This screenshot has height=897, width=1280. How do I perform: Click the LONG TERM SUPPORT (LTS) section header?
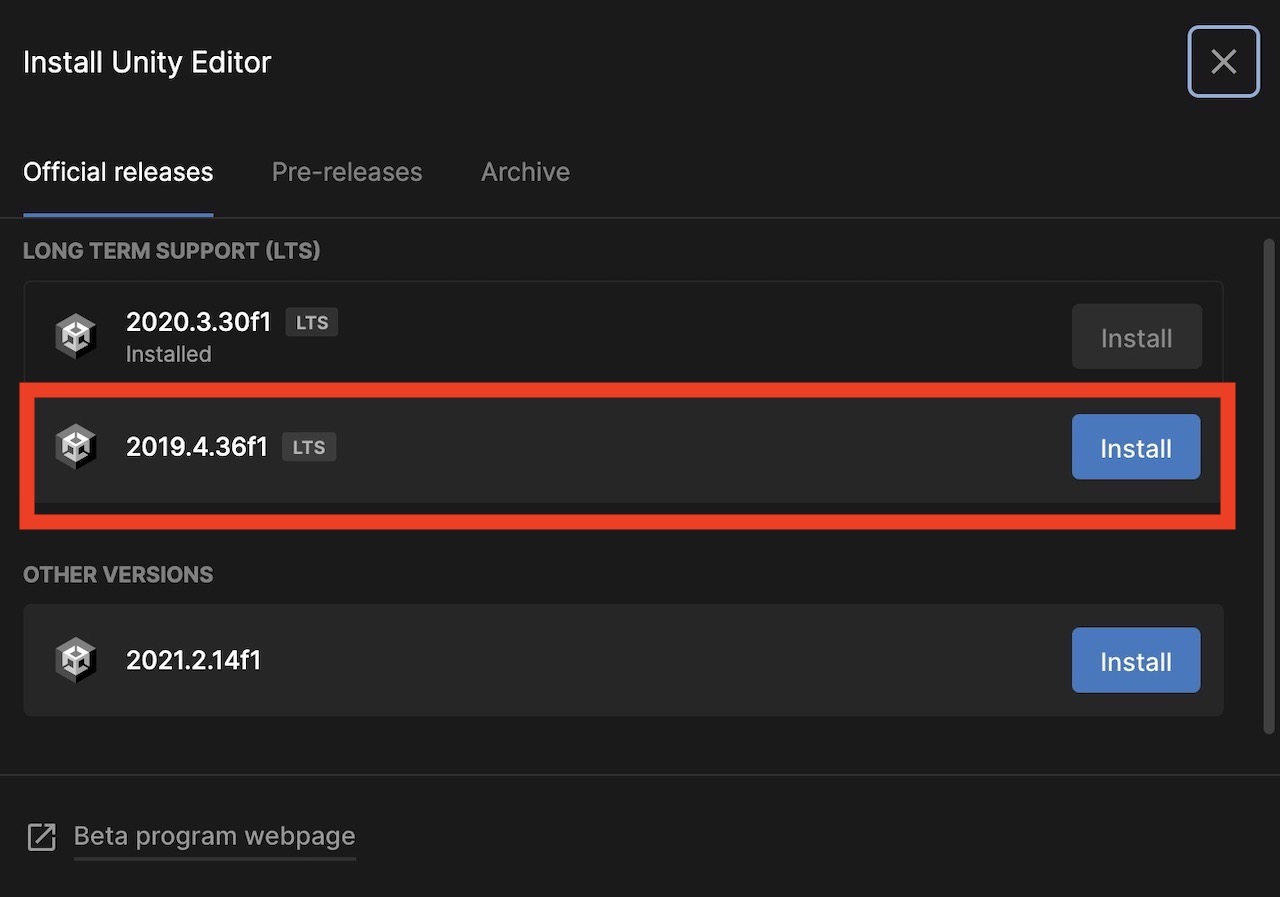coord(171,251)
